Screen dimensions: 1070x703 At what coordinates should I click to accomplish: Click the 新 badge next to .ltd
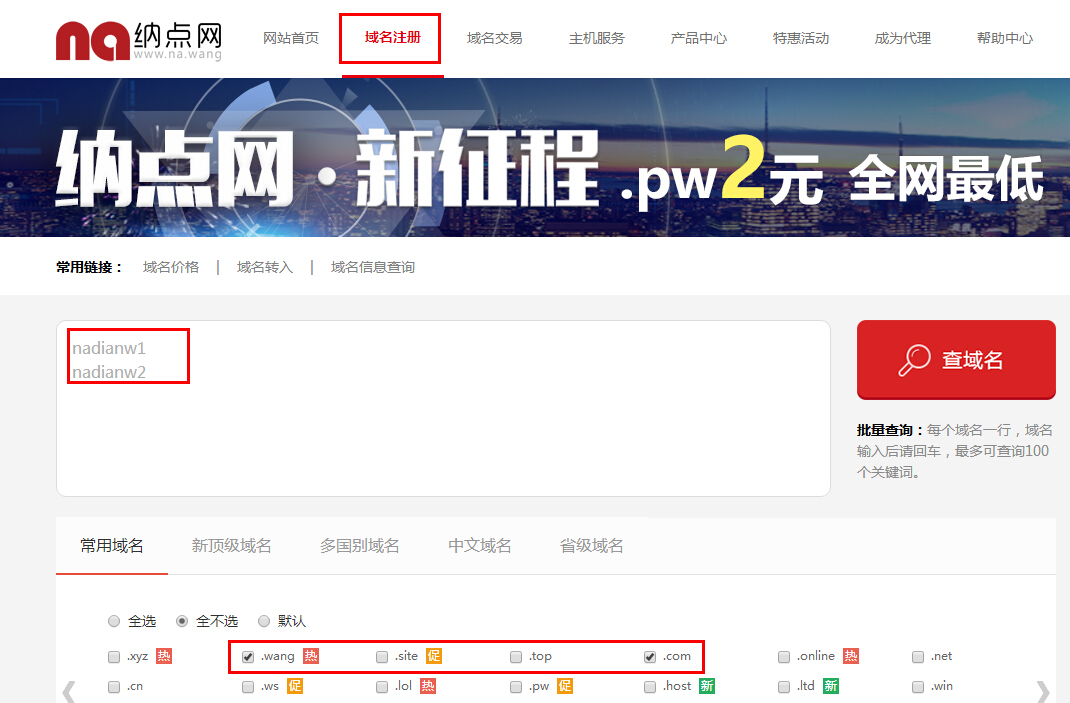pos(830,686)
